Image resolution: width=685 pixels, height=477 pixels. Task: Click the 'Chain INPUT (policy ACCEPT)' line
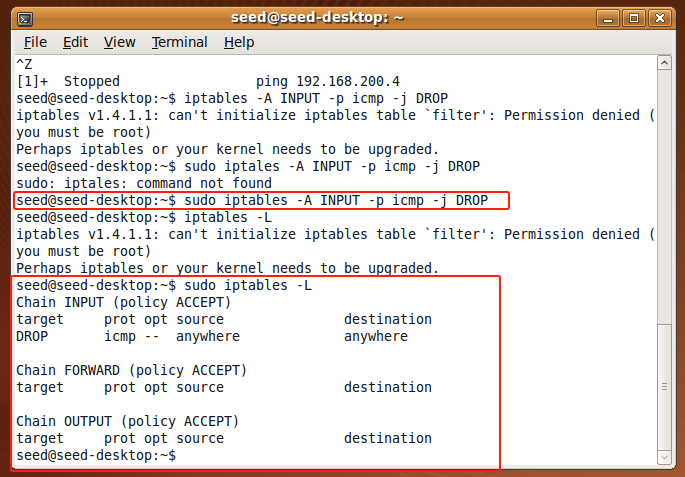[x=124, y=303]
